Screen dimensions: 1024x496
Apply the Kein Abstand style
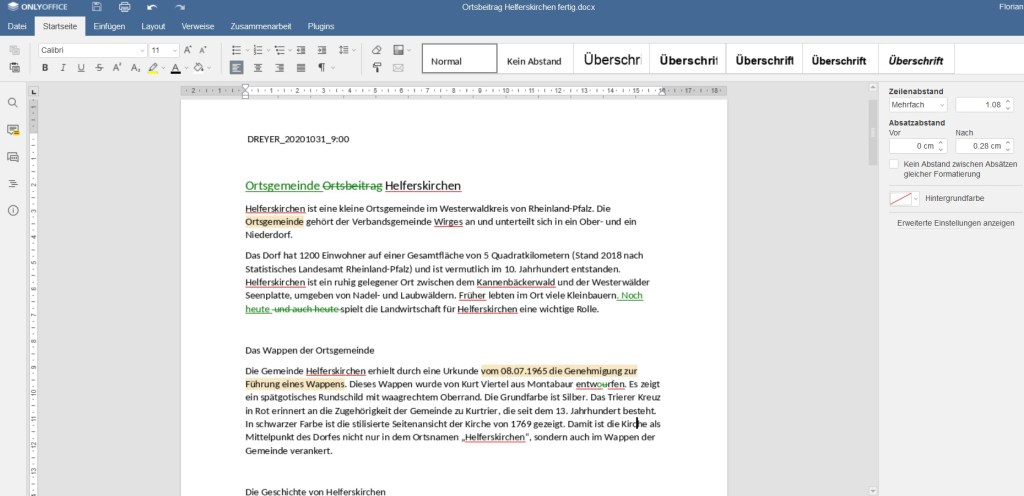coord(534,61)
